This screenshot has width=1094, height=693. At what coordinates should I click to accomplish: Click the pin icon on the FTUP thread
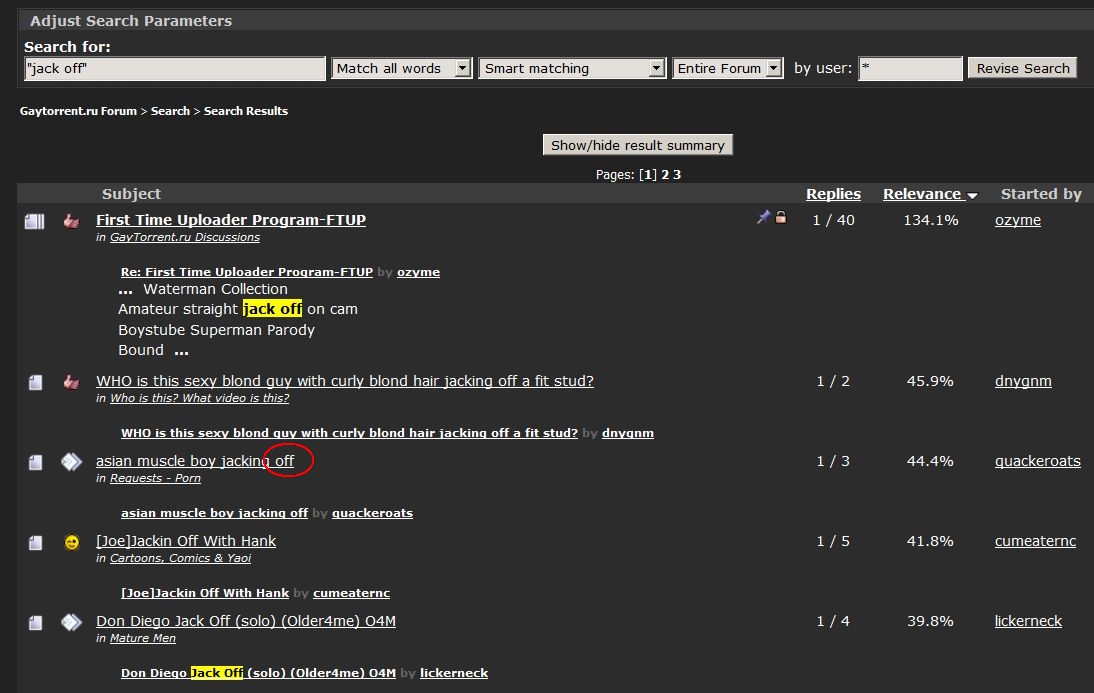[763, 217]
